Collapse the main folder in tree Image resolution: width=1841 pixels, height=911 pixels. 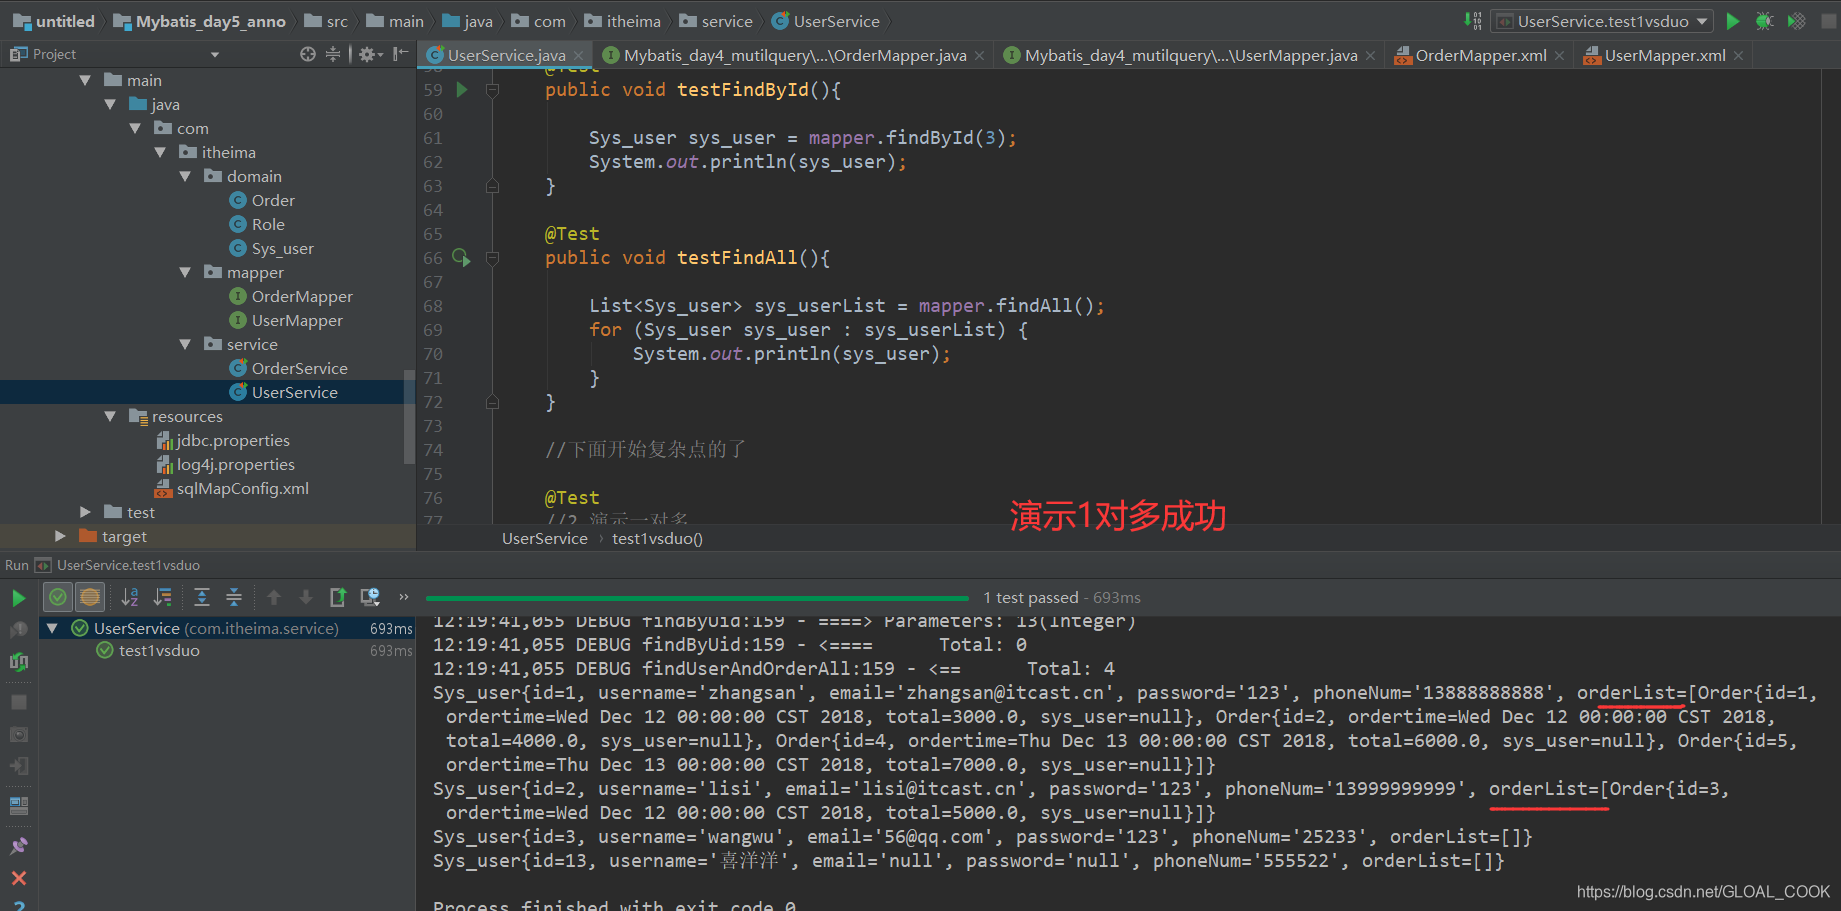pyautogui.click(x=85, y=80)
